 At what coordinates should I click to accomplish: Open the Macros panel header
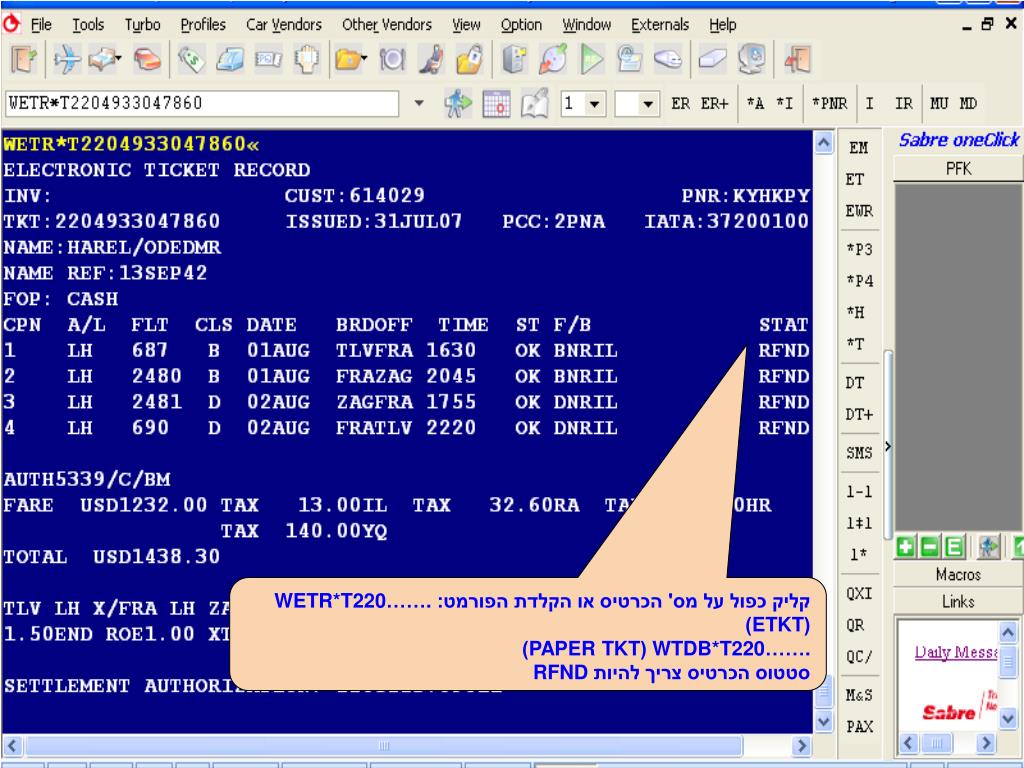[958, 574]
